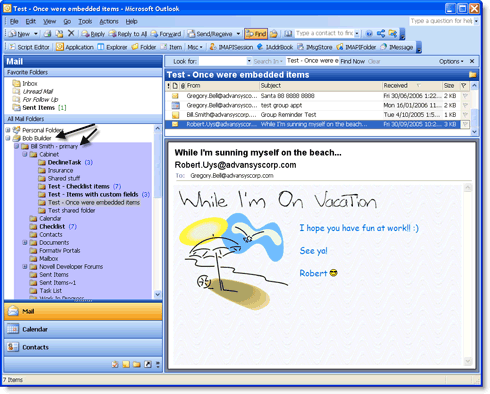This screenshot has height=394, width=490.
Task: Switch to Contacts navigation pane
Action: (x=83, y=347)
